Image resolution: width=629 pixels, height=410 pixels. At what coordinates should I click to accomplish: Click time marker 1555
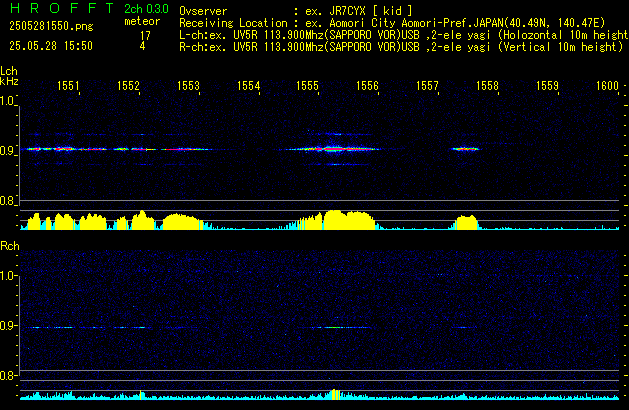pyautogui.click(x=307, y=86)
